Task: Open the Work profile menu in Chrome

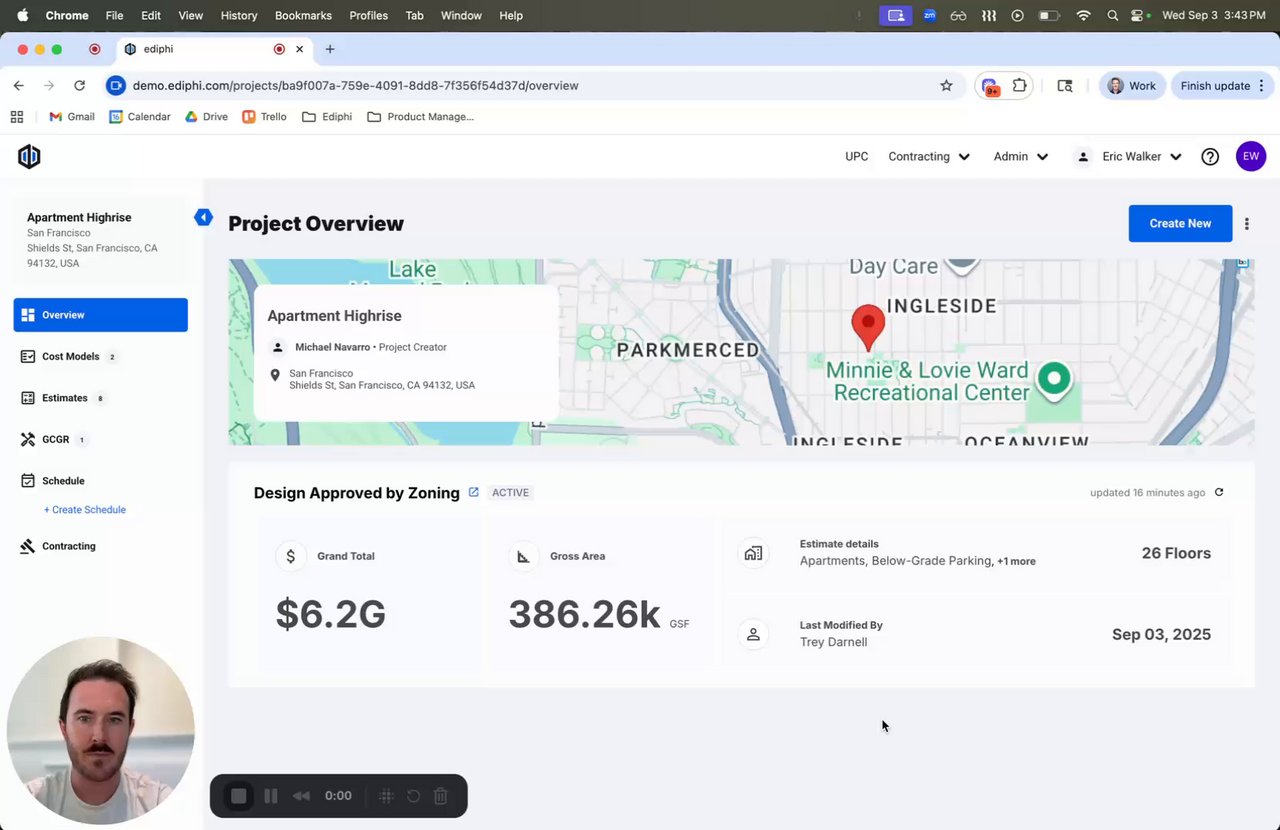Action: pyautogui.click(x=1131, y=86)
